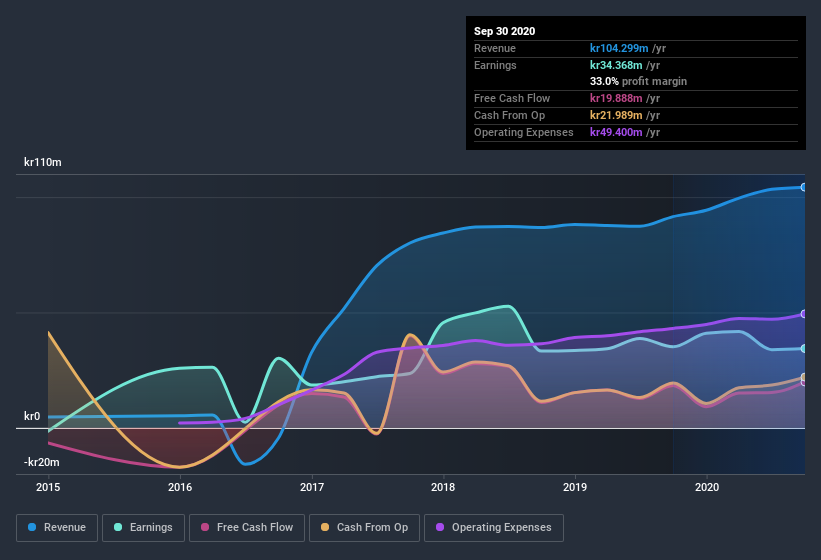
Task: Click the Operating Expenses endpoint marker
Action: (x=804, y=314)
